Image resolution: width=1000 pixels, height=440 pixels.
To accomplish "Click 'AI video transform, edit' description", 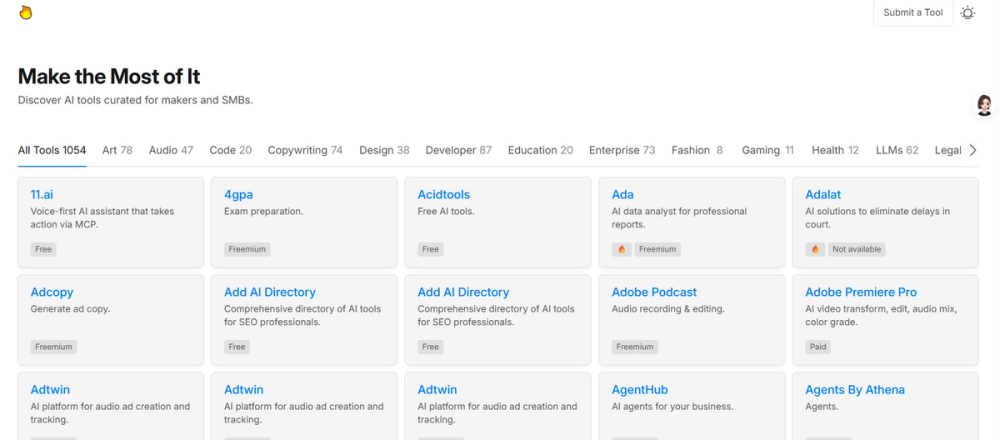I will click(x=881, y=315).
